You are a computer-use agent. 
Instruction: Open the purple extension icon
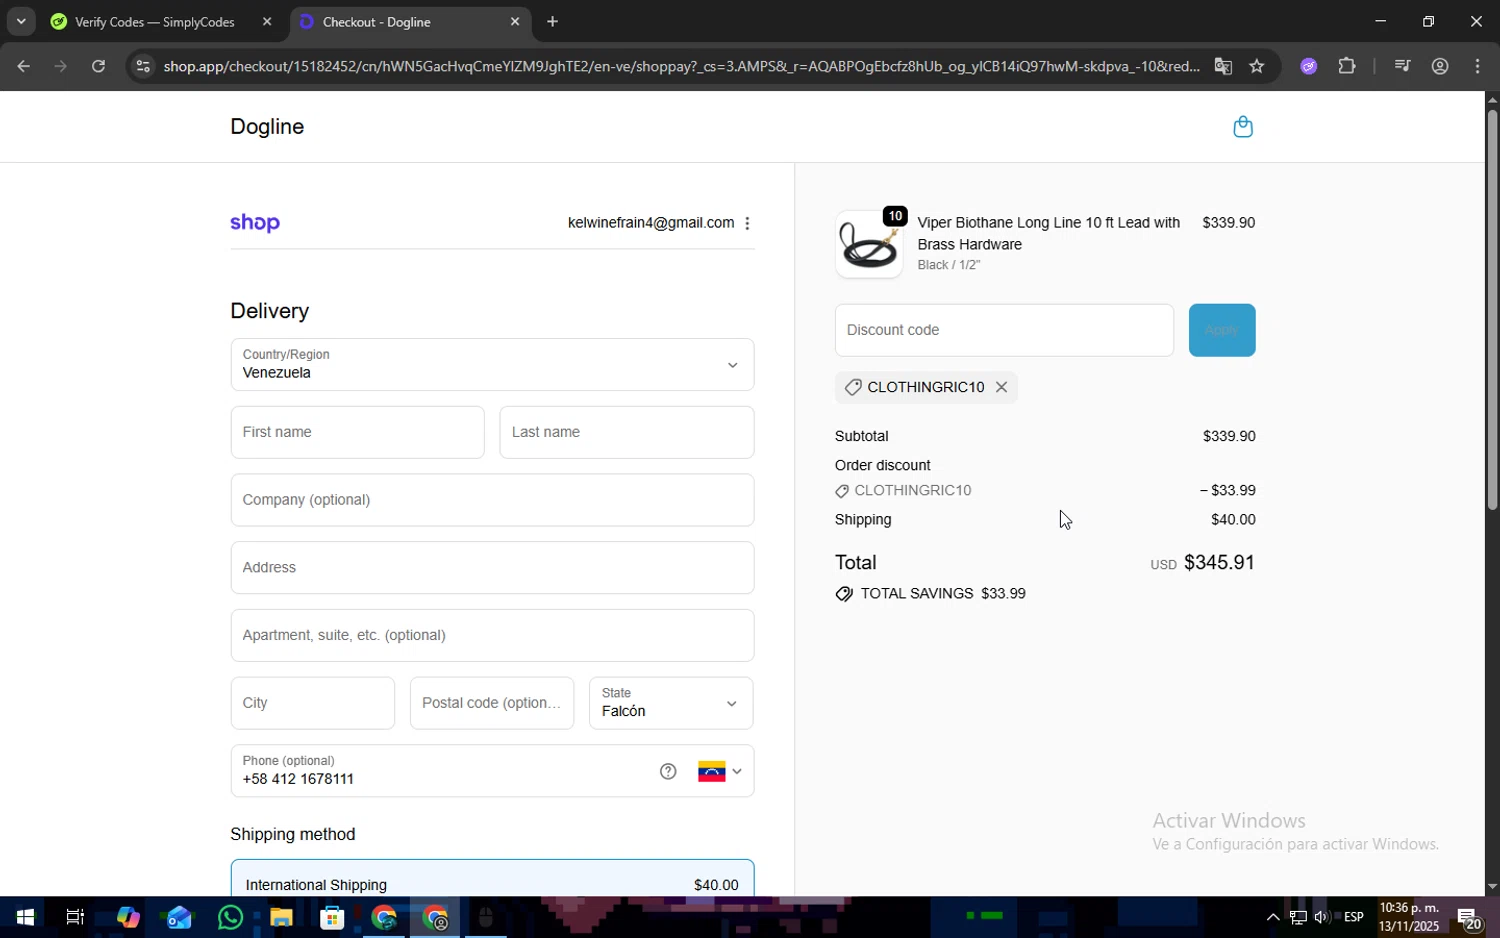(x=1309, y=67)
